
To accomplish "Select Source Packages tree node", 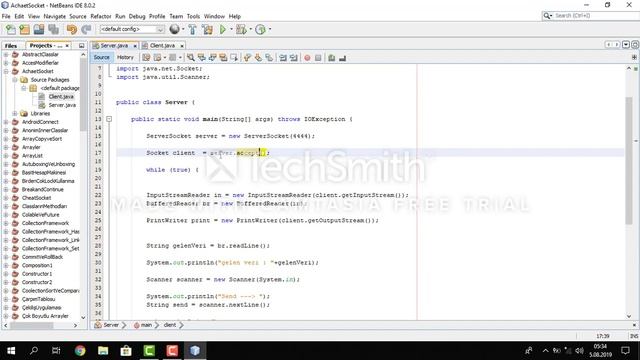I will click(x=50, y=80).
